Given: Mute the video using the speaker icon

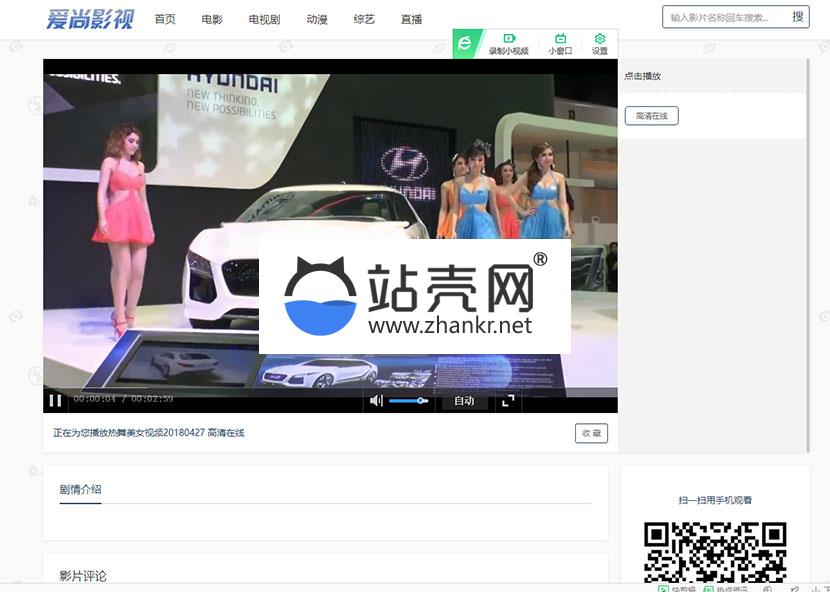Looking at the screenshot, I should (x=376, y=400).
